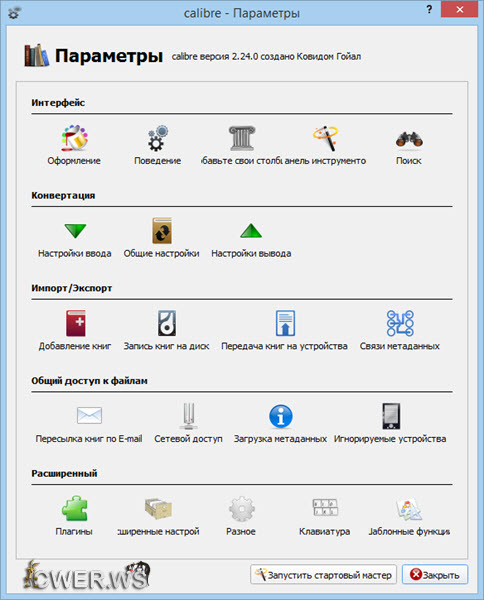The height and width of the screenshot is (600, 484).
Task: Click the Поведение label text
Action: click(x=157, y=161)
